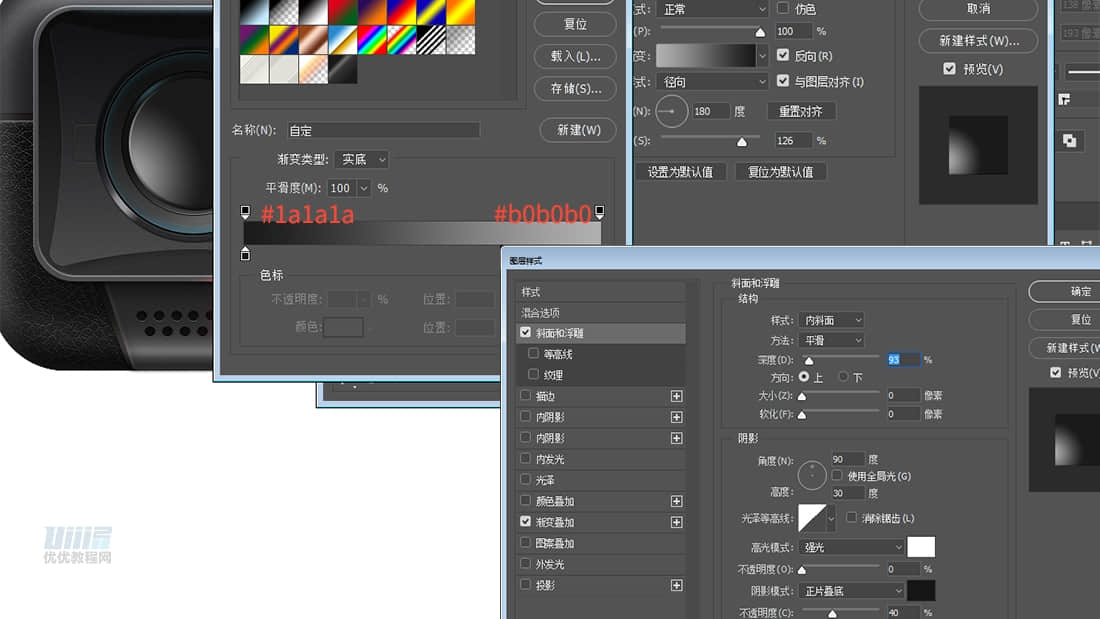
Task: Pick the blue yellow blue gradient preset
Action: pyautogui.click(x=431, y=11)
